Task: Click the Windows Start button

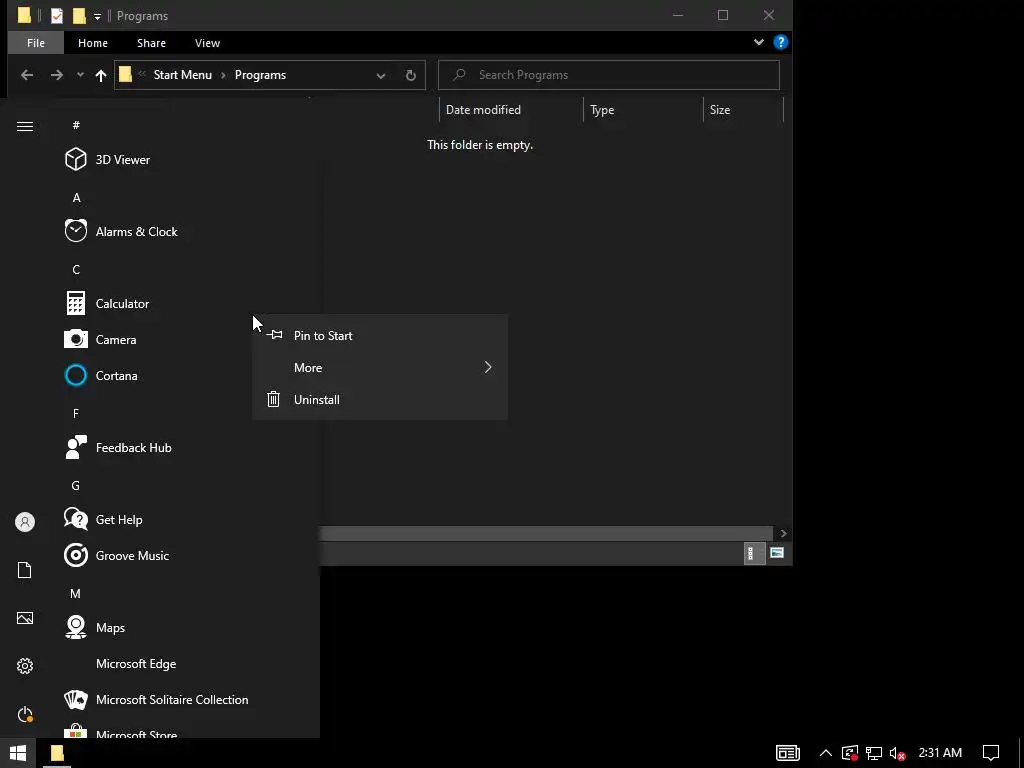Action: (x=18, y=753)
